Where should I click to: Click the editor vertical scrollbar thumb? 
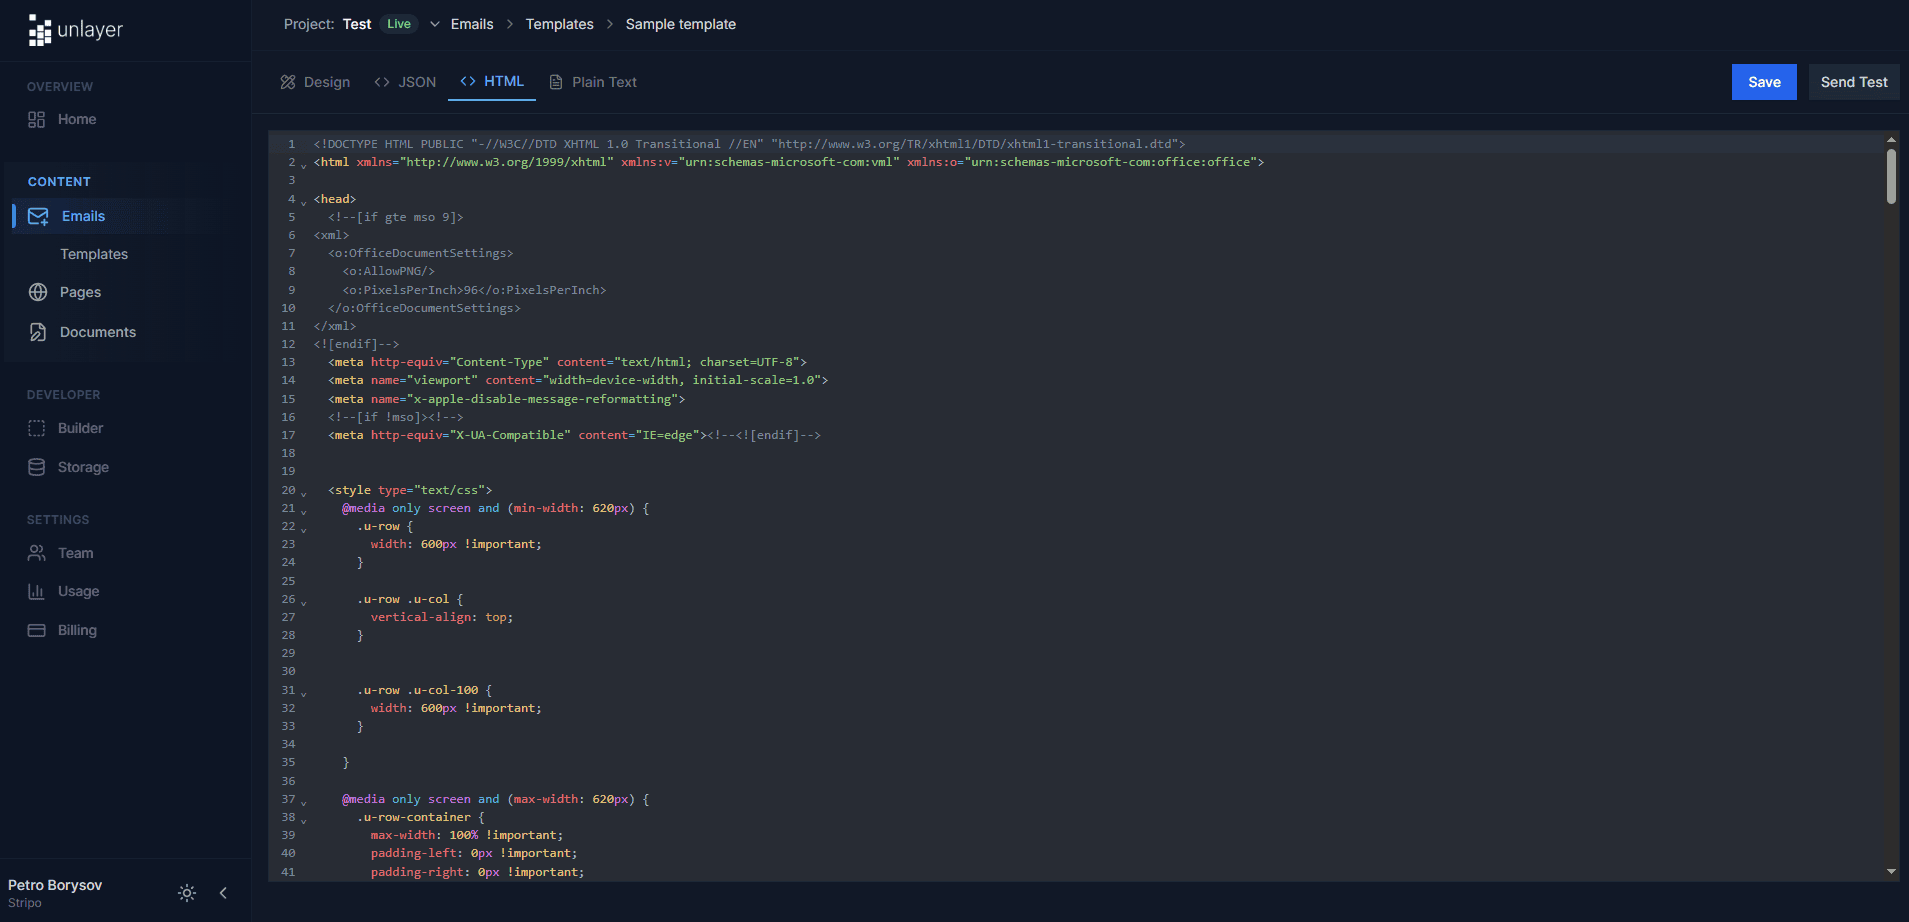1891,176
